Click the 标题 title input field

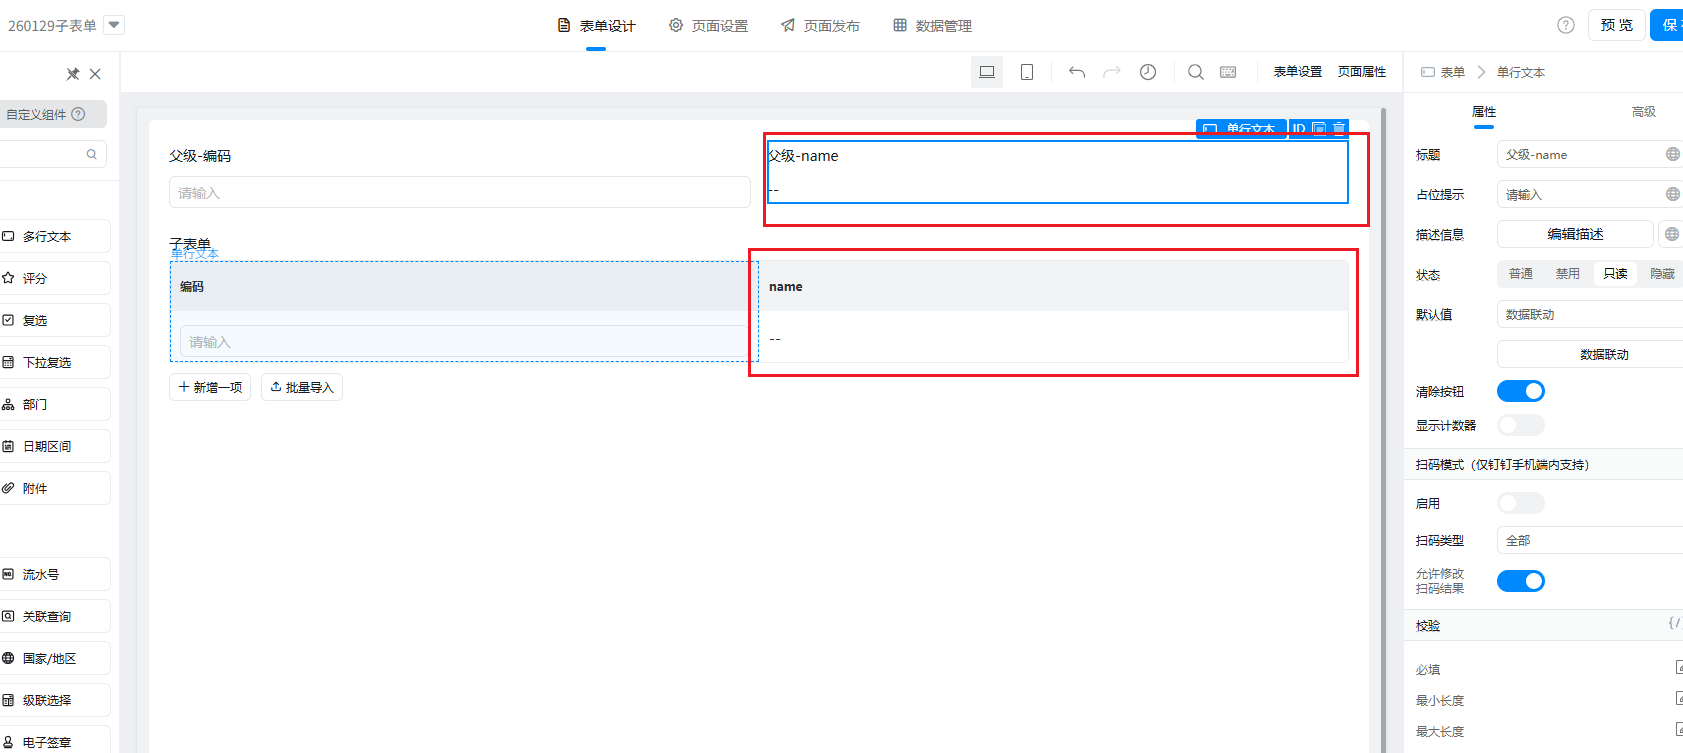click(x=1590, y=154)
